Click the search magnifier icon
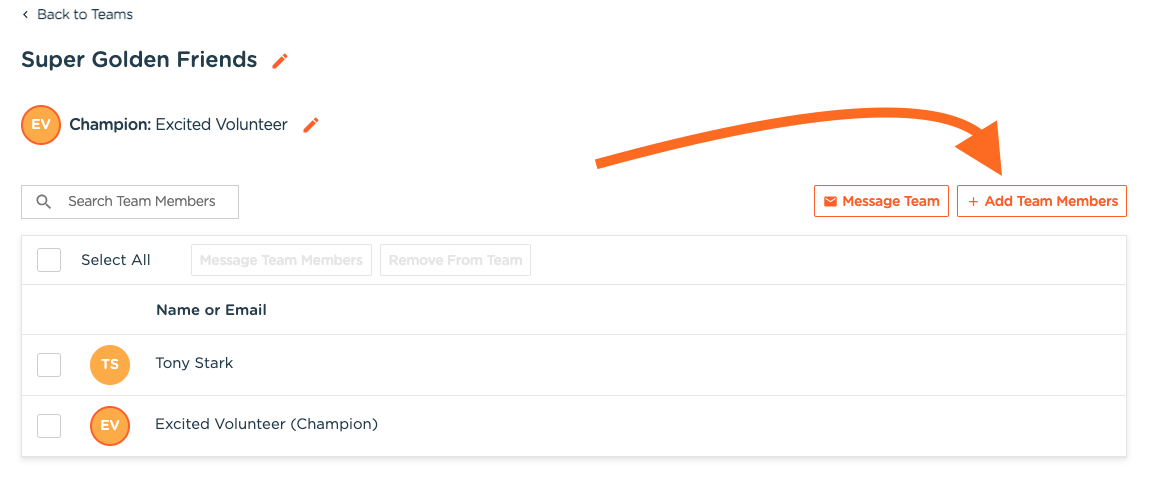 (x=43, y=202)
